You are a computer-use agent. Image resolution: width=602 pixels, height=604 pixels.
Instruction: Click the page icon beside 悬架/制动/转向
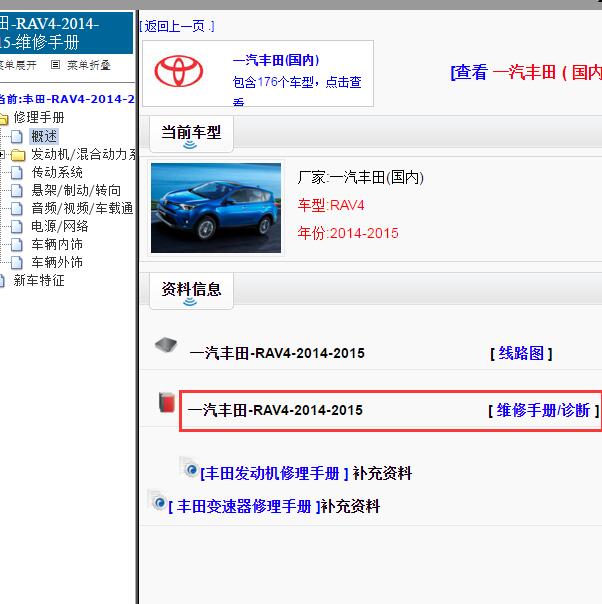pos(17,190)
